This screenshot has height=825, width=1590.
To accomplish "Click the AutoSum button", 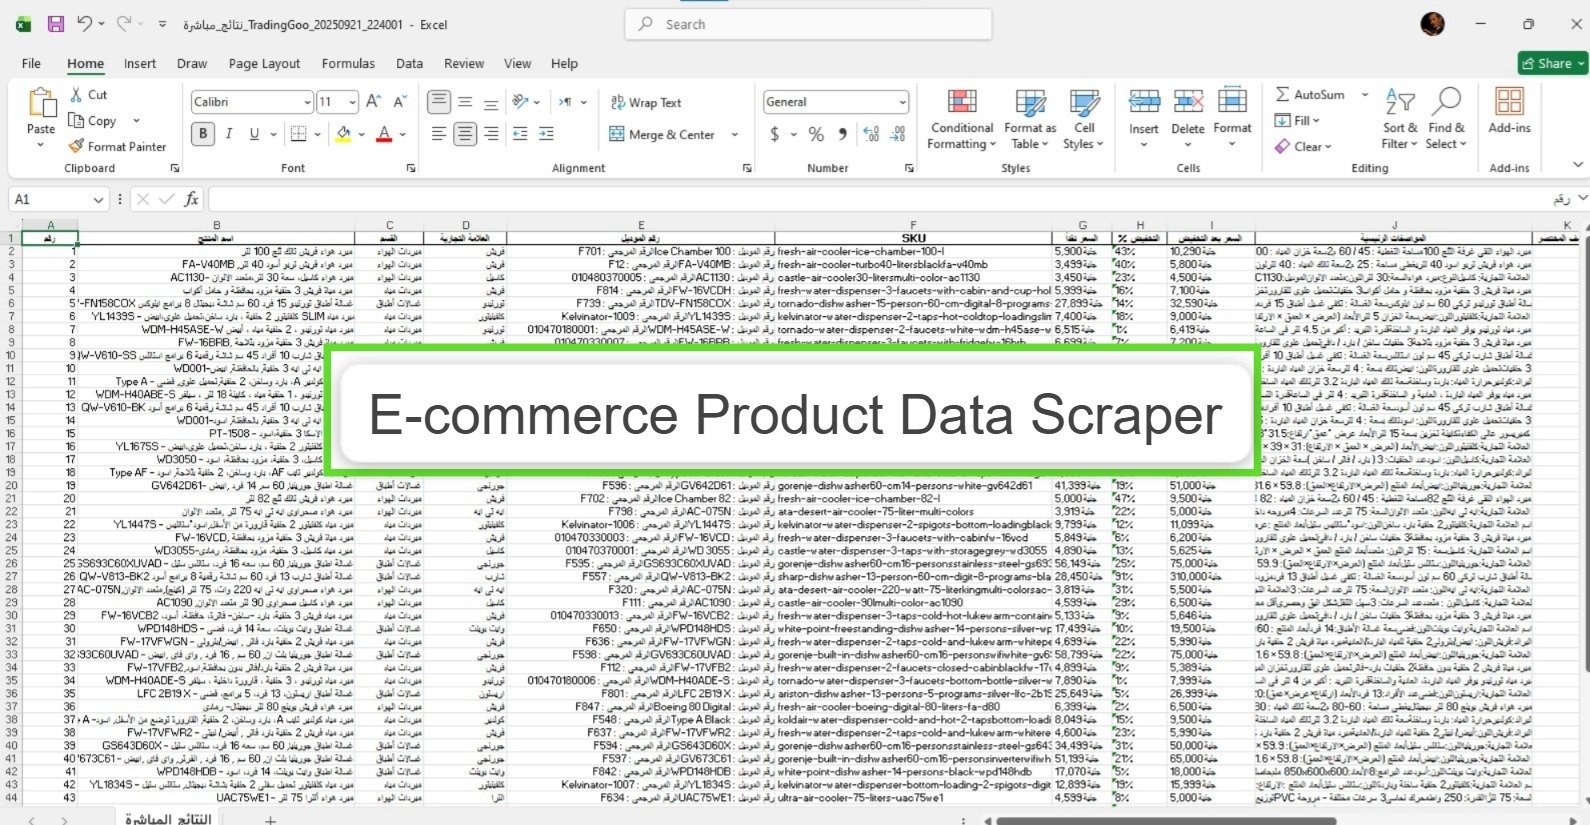I will 1309,94.
